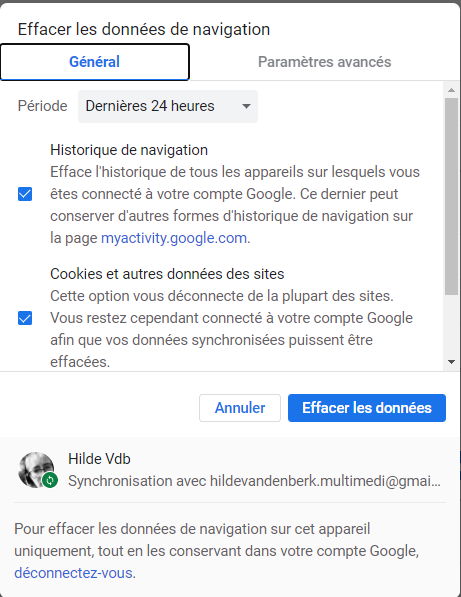The width and height of the screenshot is (461, 597).
Task: Uncheck Cookies et autres données checkbox
Action: pyautogui.click(x=25, y=318)
